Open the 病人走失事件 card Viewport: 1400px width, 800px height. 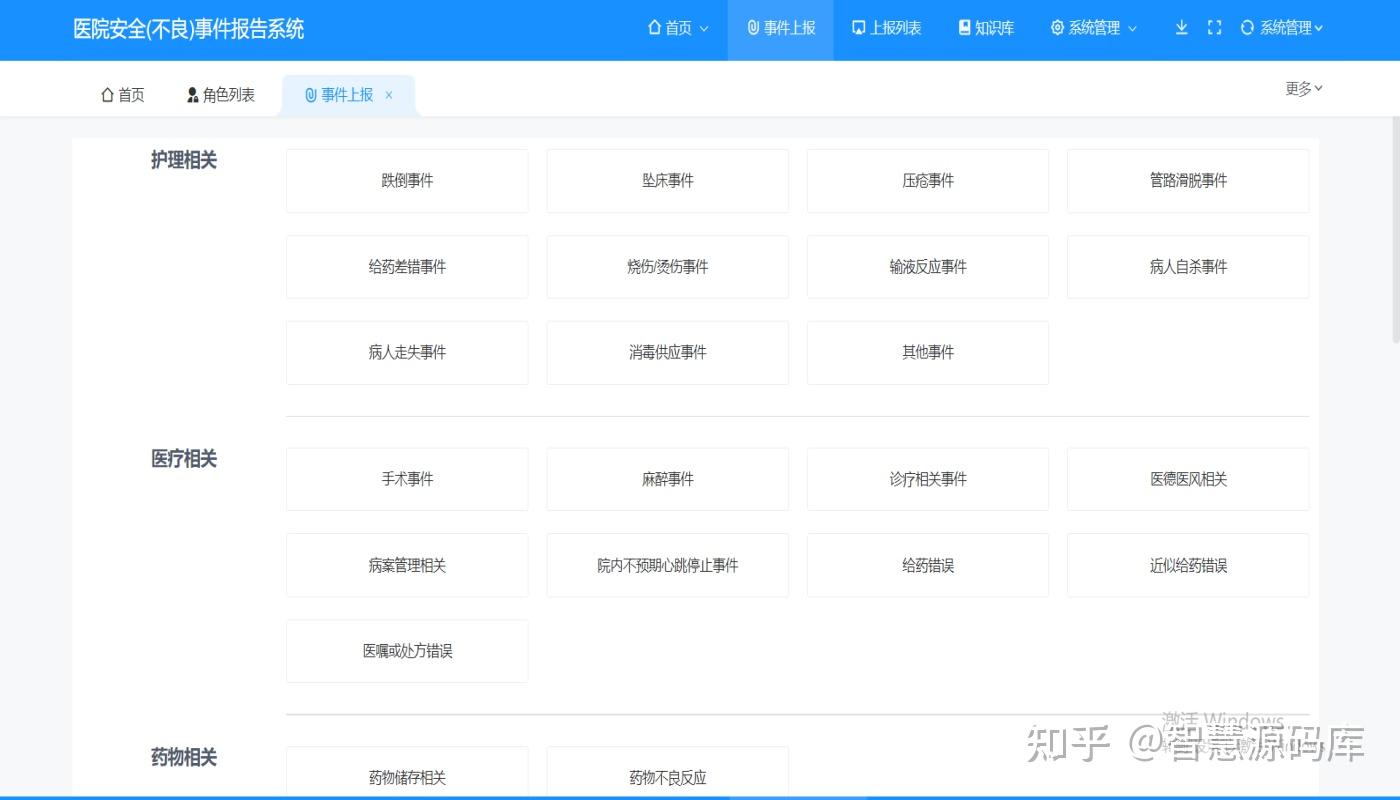(x=407, y=353)
